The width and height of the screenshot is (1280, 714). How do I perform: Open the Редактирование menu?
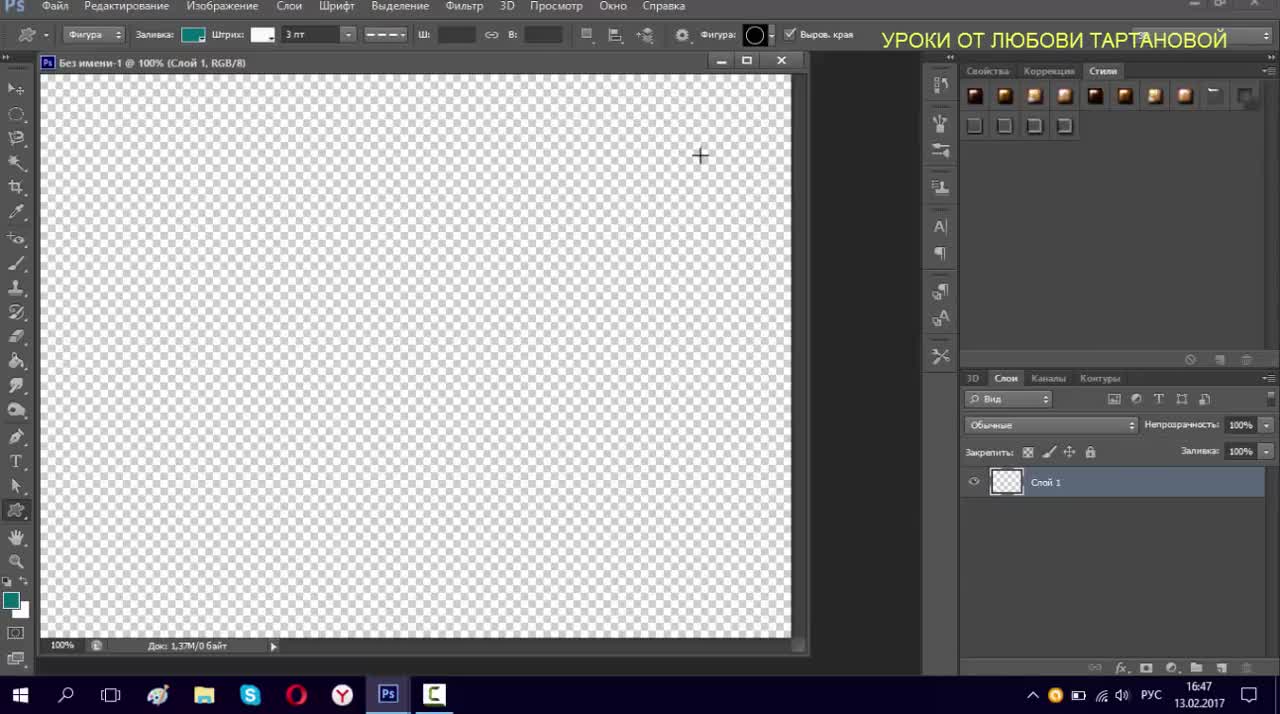(126, 6)
